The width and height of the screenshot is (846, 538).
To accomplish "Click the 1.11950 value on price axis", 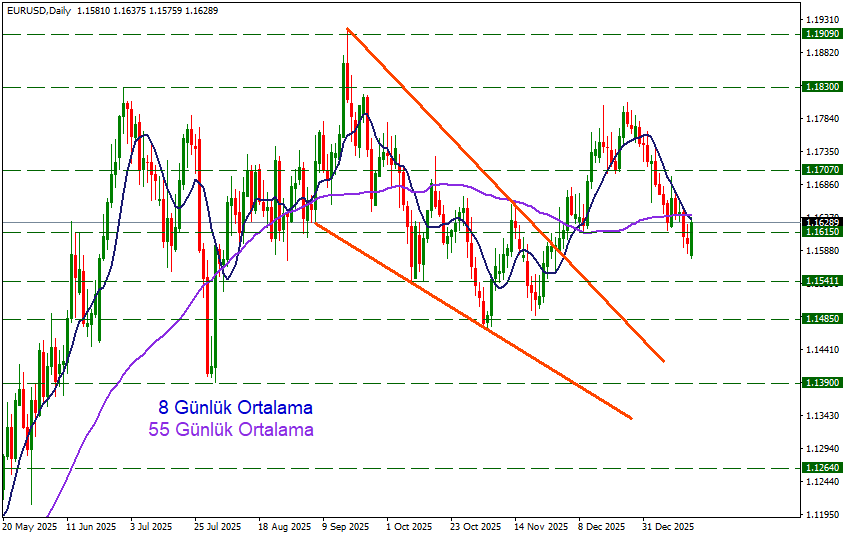I will tap(822, 515).
